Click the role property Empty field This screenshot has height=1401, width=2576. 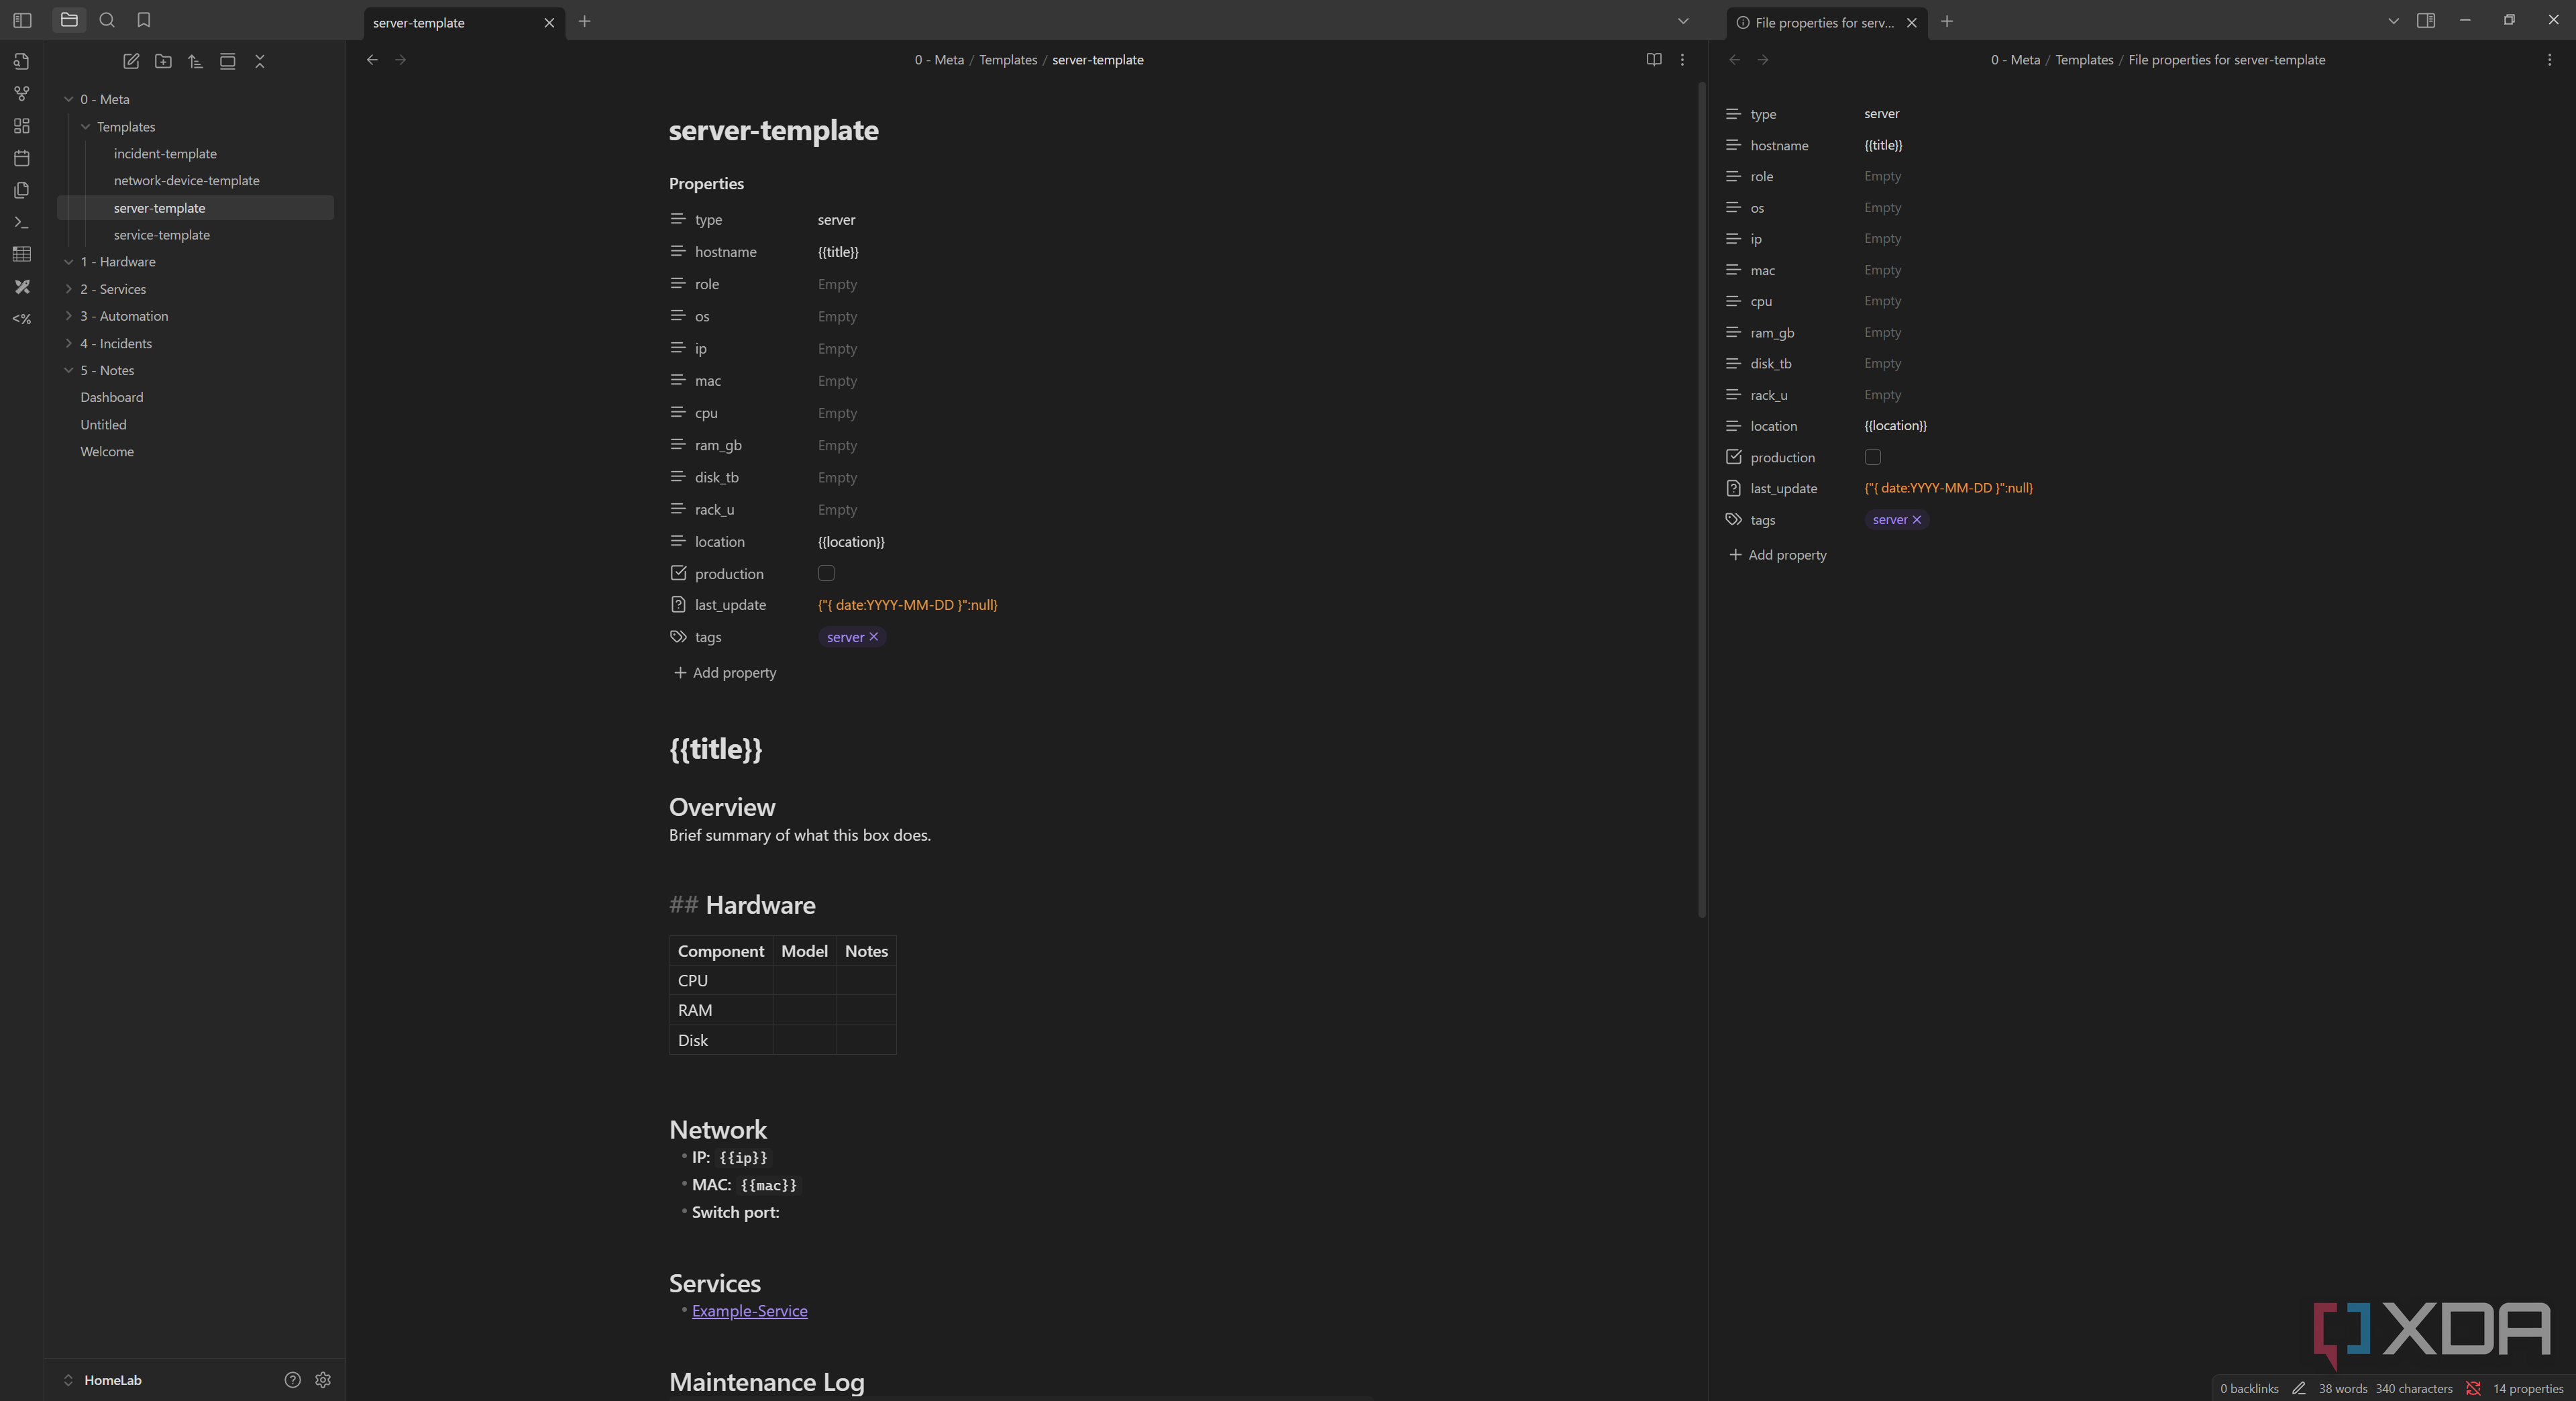click(837, 284)
